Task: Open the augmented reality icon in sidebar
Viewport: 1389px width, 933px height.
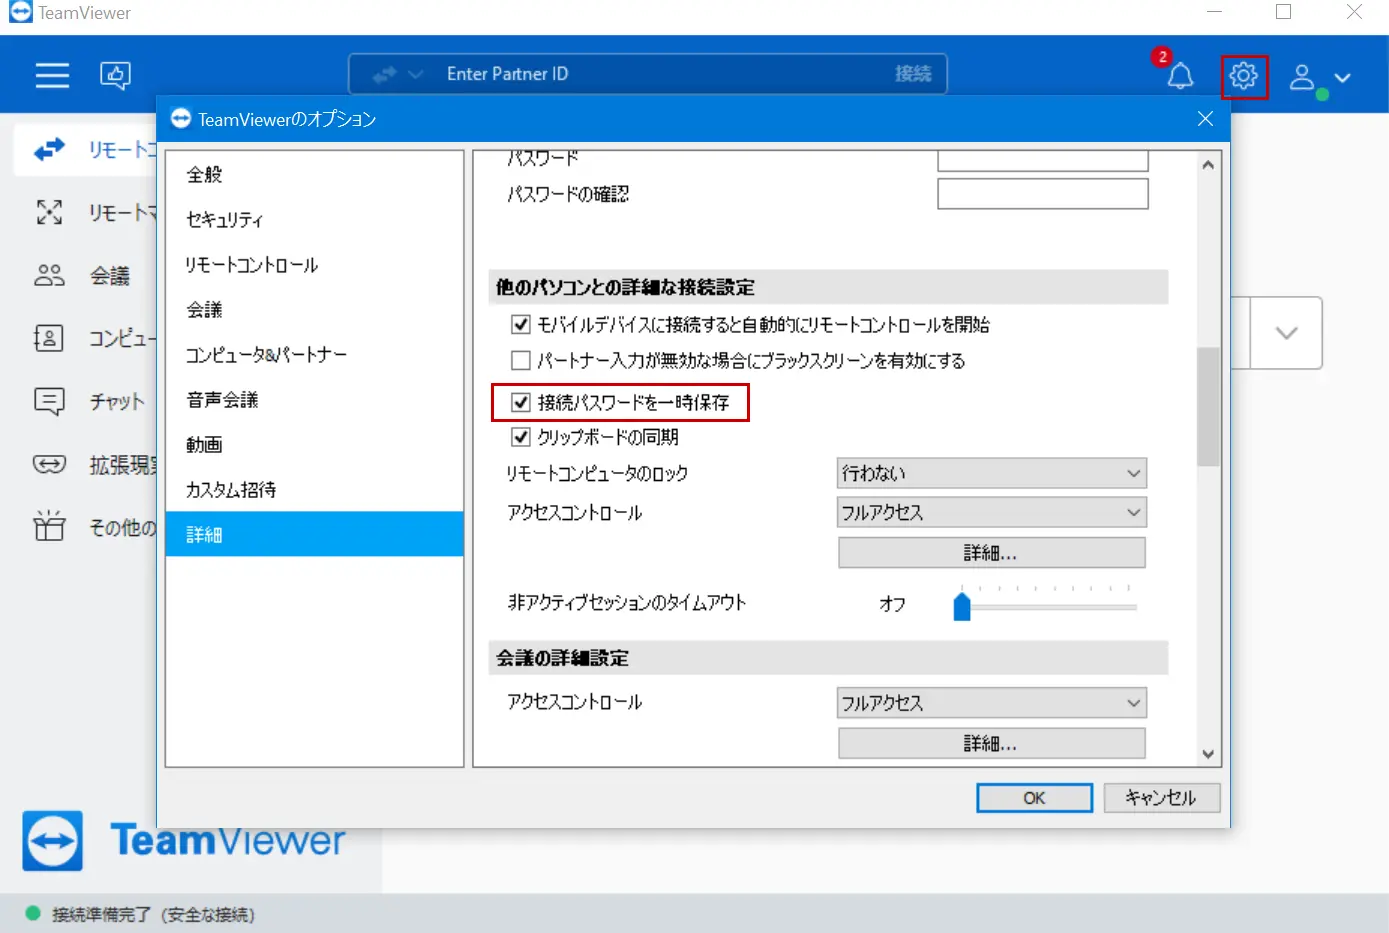Action: [x=49, y=464]
